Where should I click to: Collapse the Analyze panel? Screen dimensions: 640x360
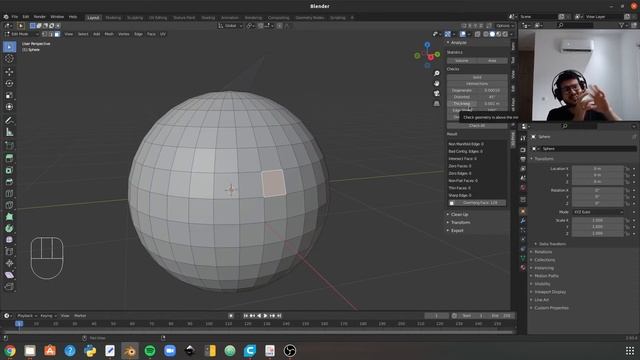[x=458, y=42]
